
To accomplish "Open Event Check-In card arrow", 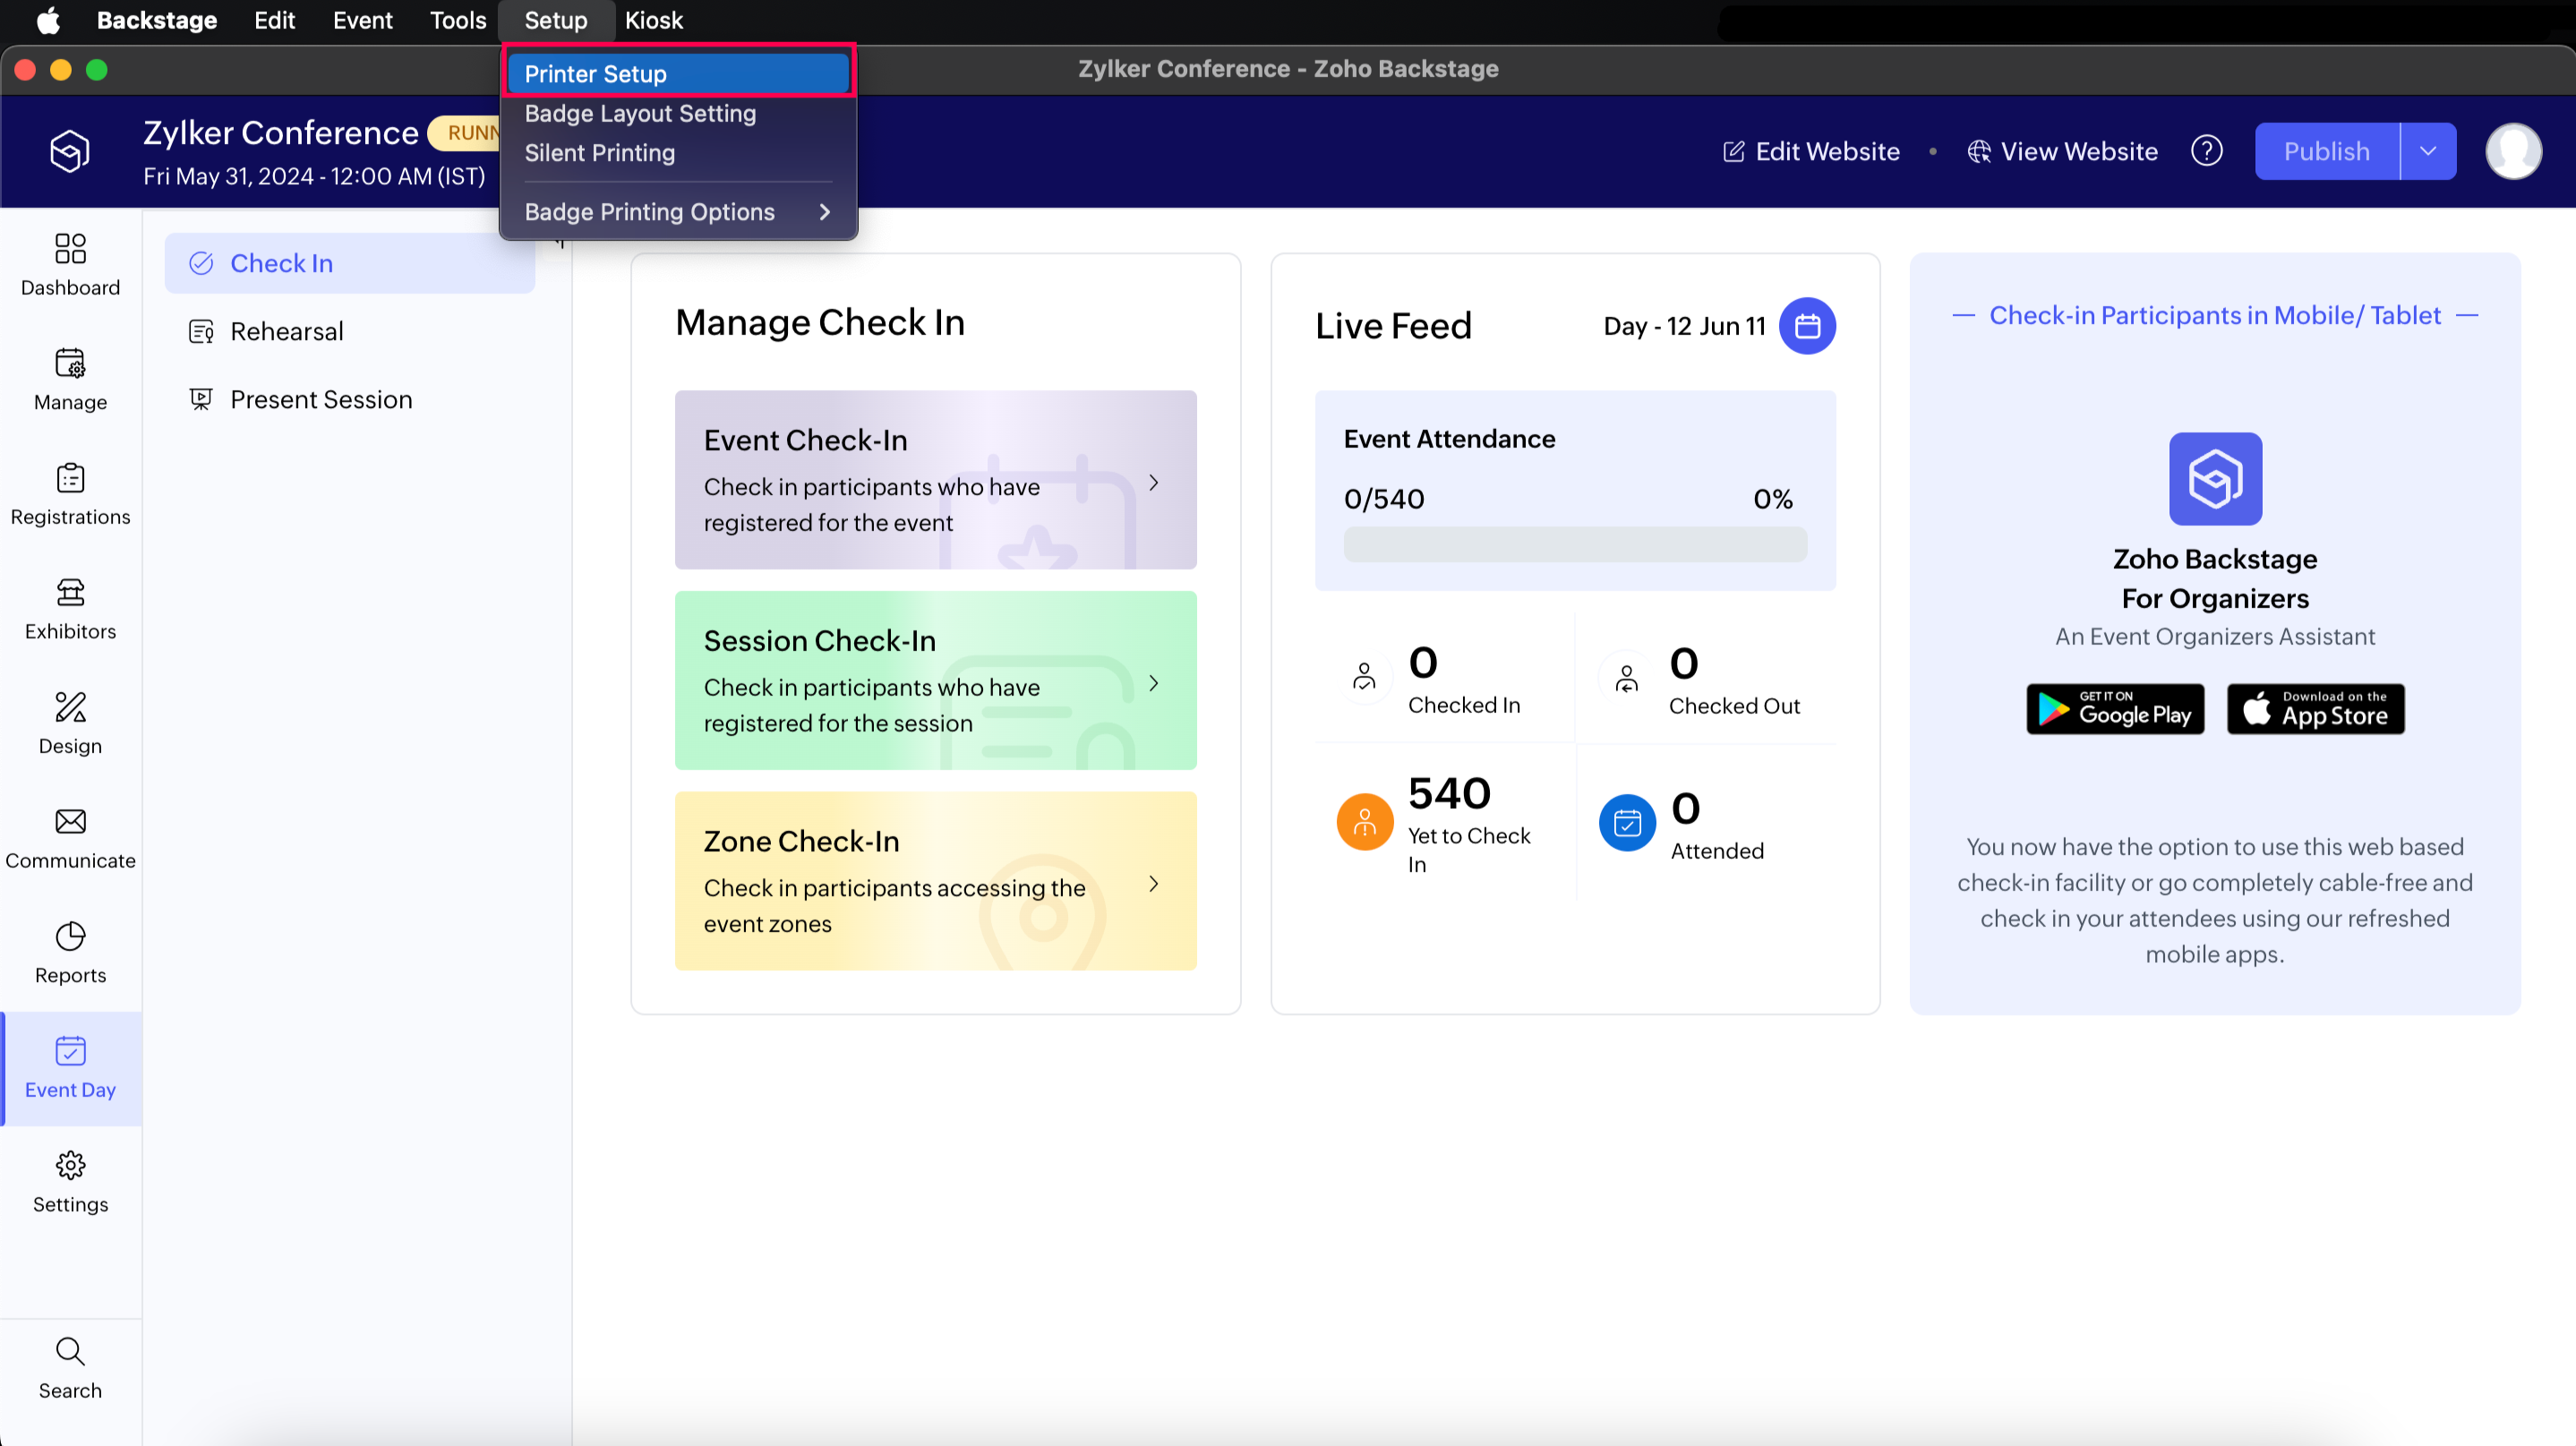I will [x=1154, y=483].
